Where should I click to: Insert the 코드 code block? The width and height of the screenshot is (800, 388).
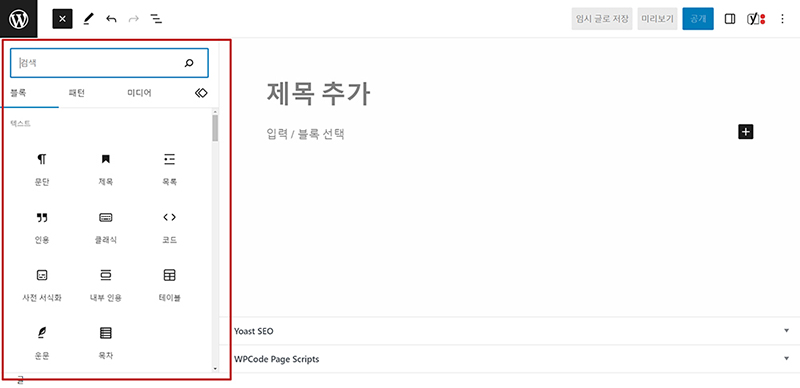point(169,228)
